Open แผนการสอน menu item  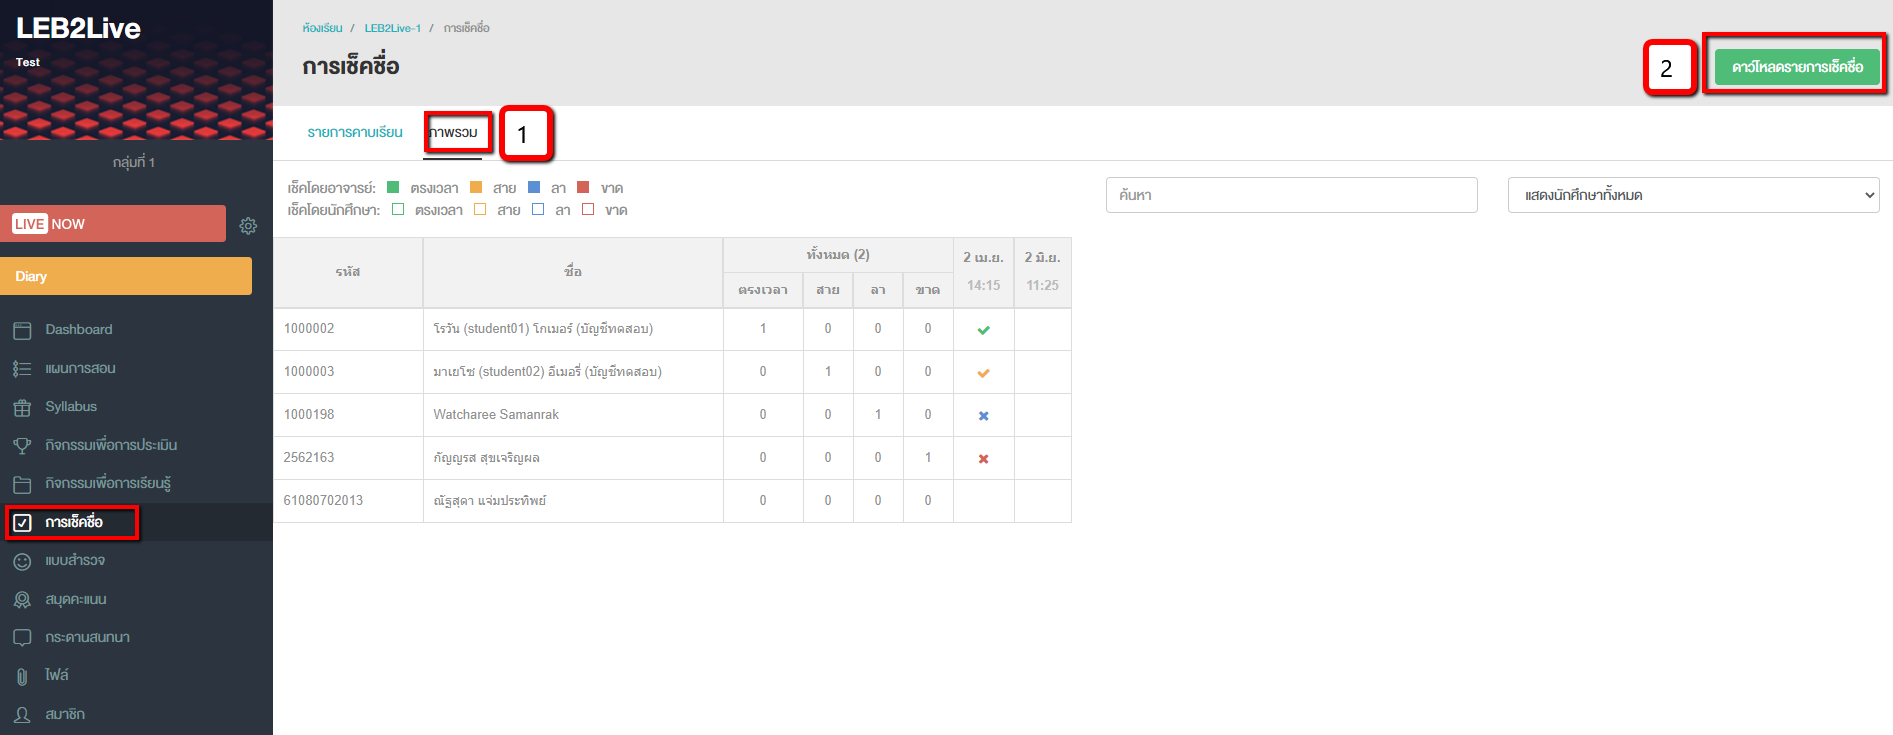click(x=80, y=368)
